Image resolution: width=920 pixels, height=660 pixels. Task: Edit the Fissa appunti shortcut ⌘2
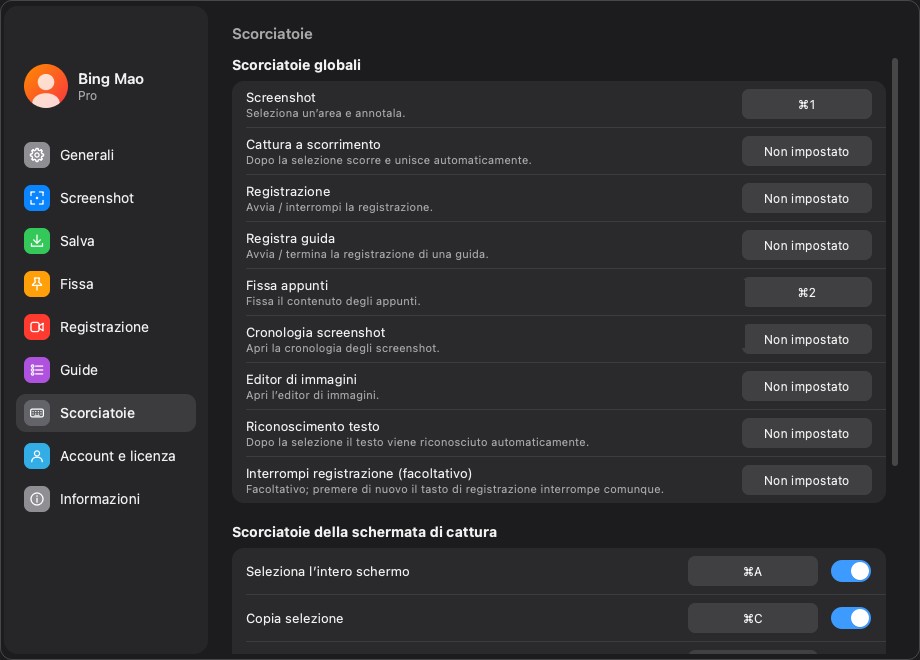coord(807,292)
